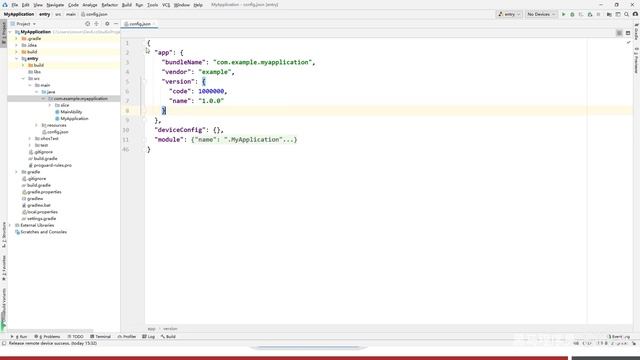Open the File menu
Viewport: 640px width, 360px height.
pos(15,5)
